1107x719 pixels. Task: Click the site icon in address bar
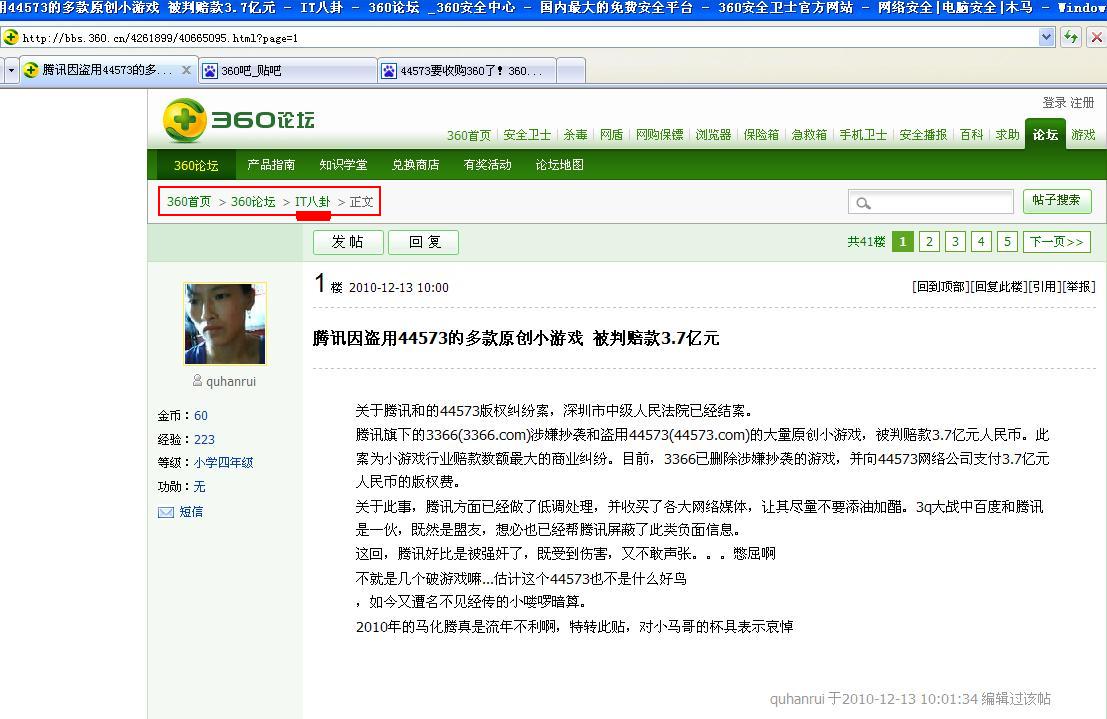pyautogui.click(x=11, y=37)
